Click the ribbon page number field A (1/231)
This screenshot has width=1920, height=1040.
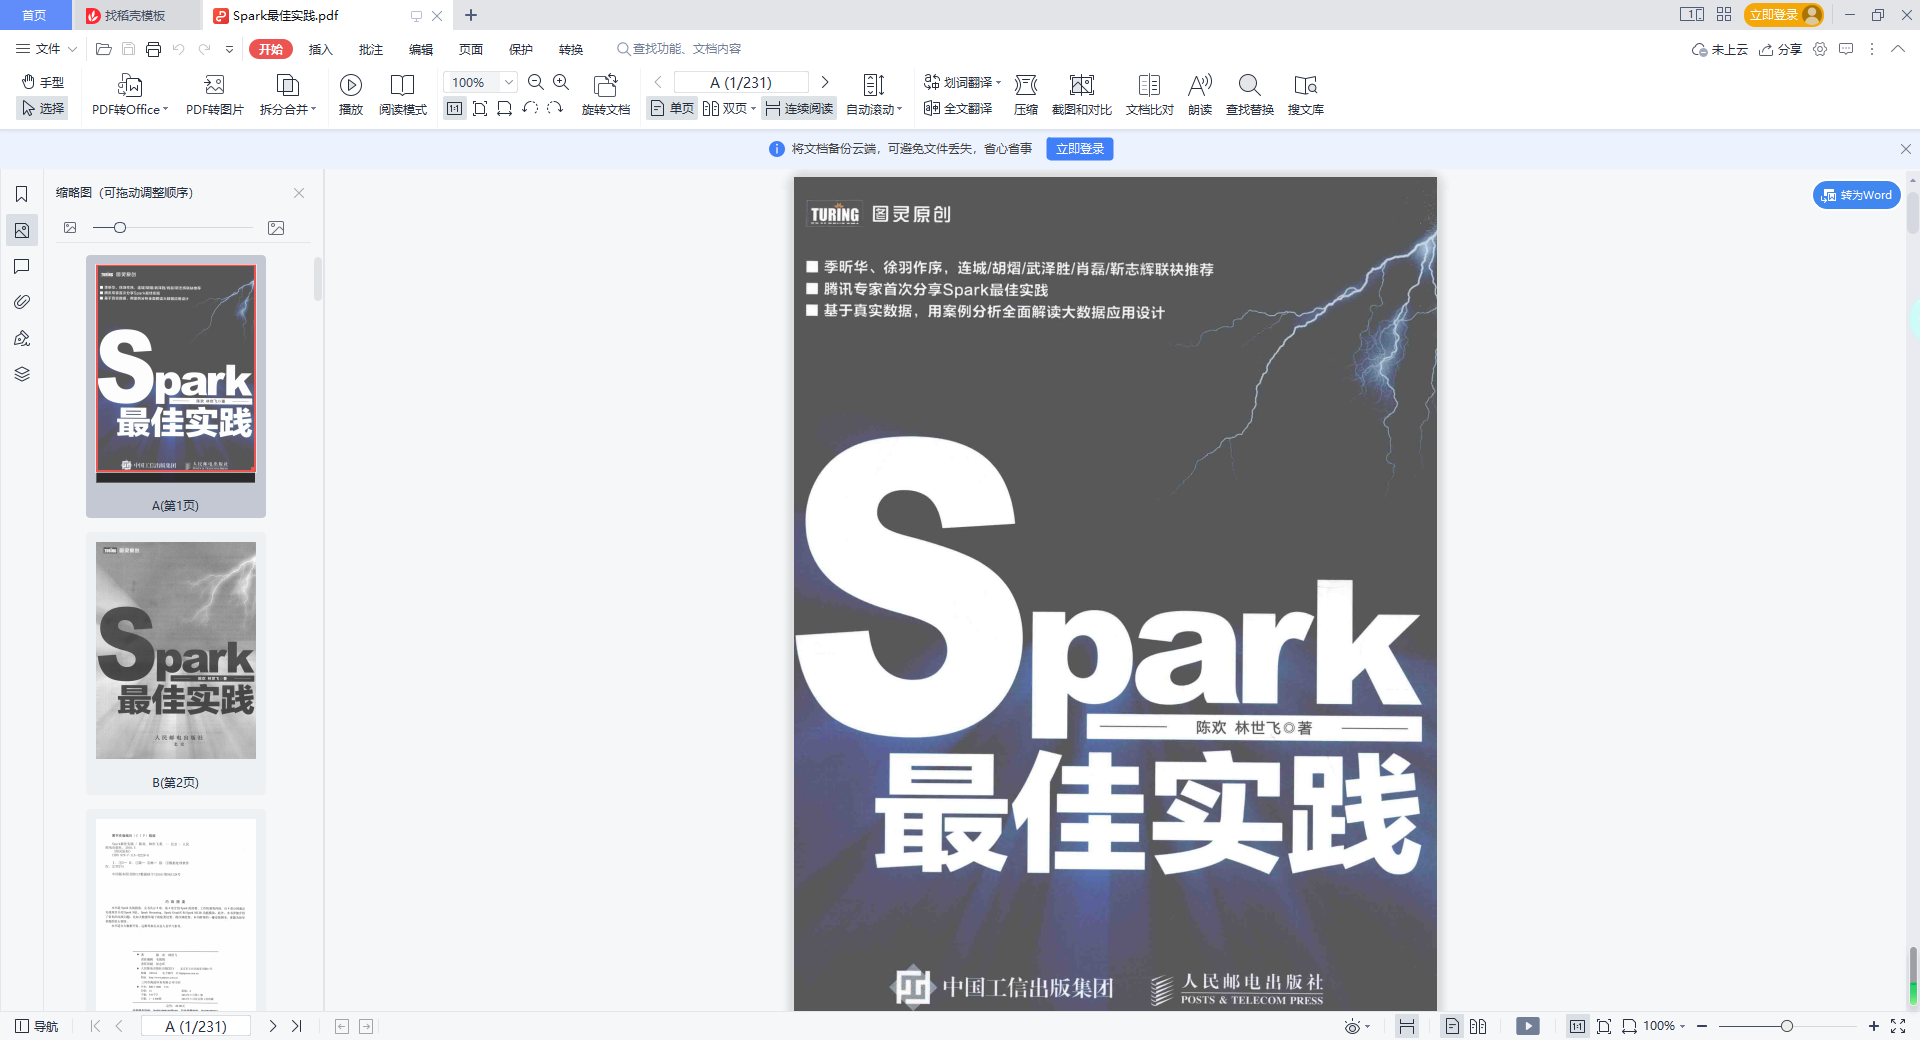pos(741,82)
